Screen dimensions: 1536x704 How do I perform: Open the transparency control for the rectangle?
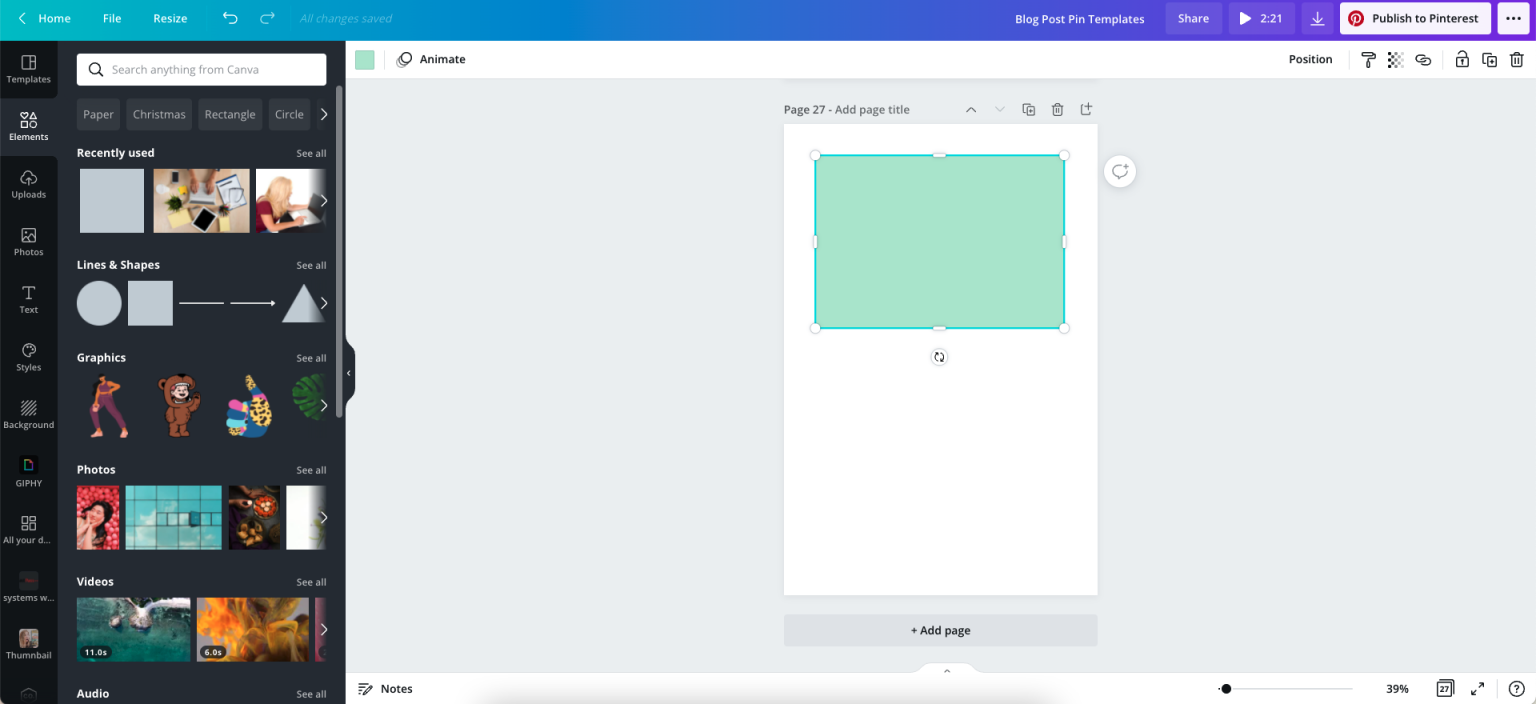1395,59
